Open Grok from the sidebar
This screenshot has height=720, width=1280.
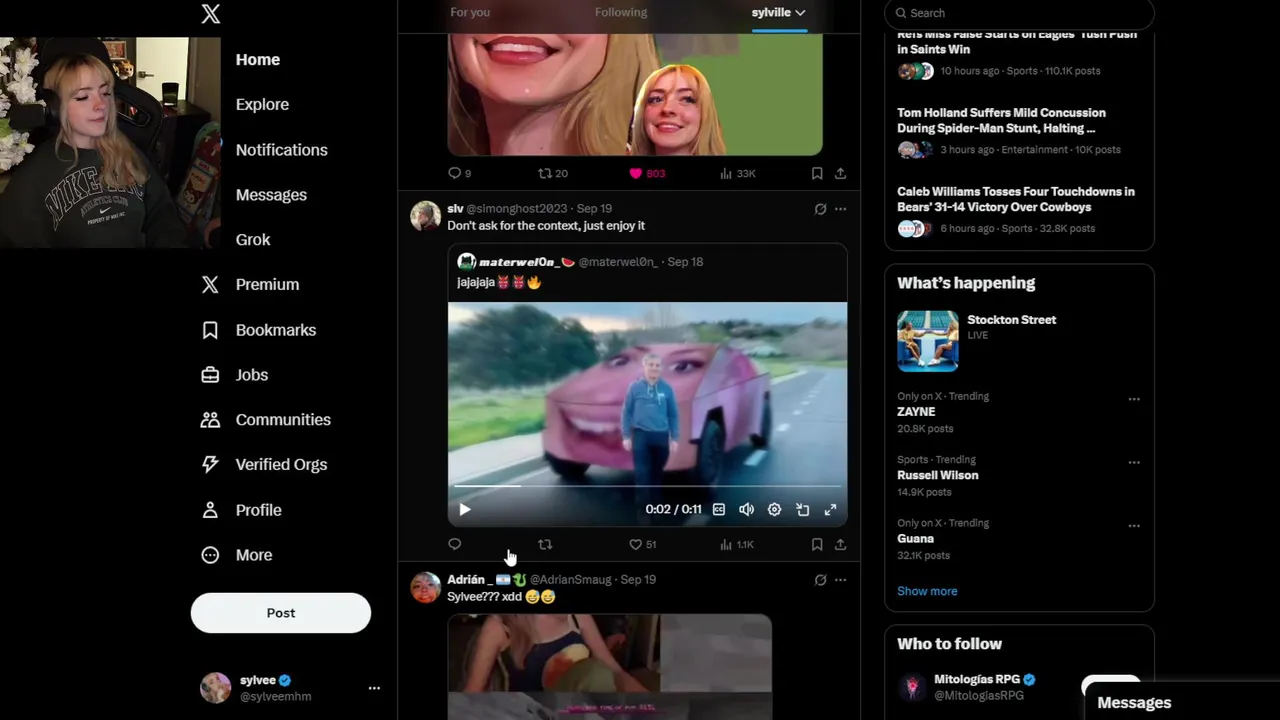(x=253, y=240)
